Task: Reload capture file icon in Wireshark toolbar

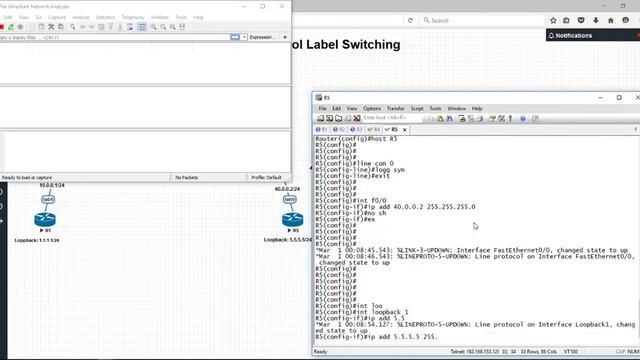Action: pos(61,27)
